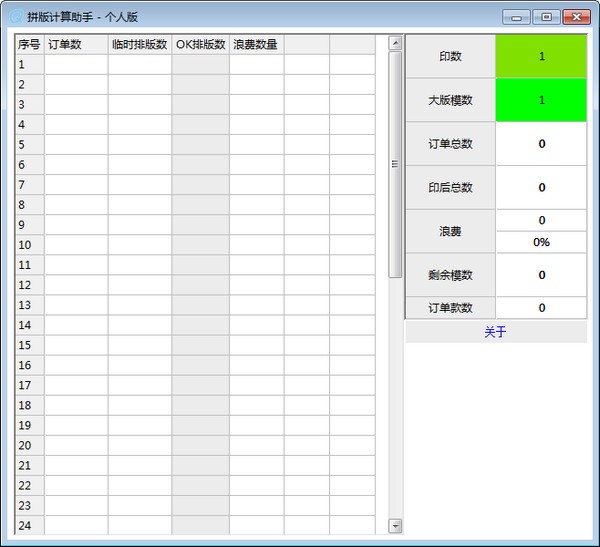Click the green 印数 value cell

point(541,57)
